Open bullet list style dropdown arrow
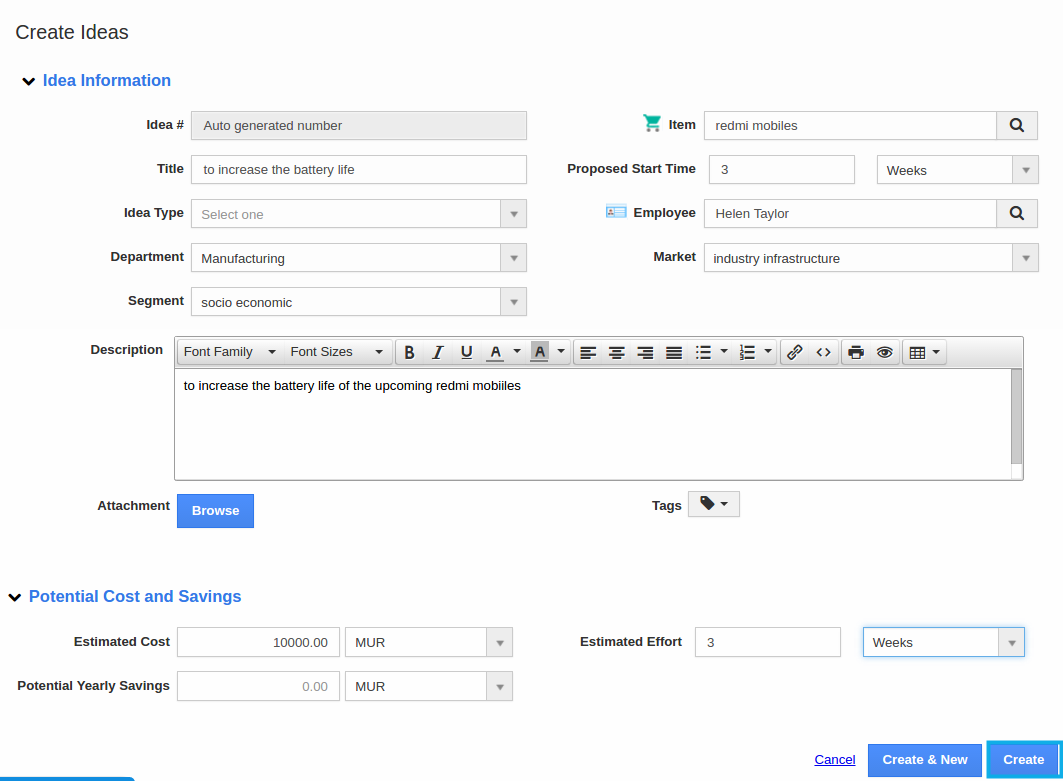 click(x=724, y=352)
